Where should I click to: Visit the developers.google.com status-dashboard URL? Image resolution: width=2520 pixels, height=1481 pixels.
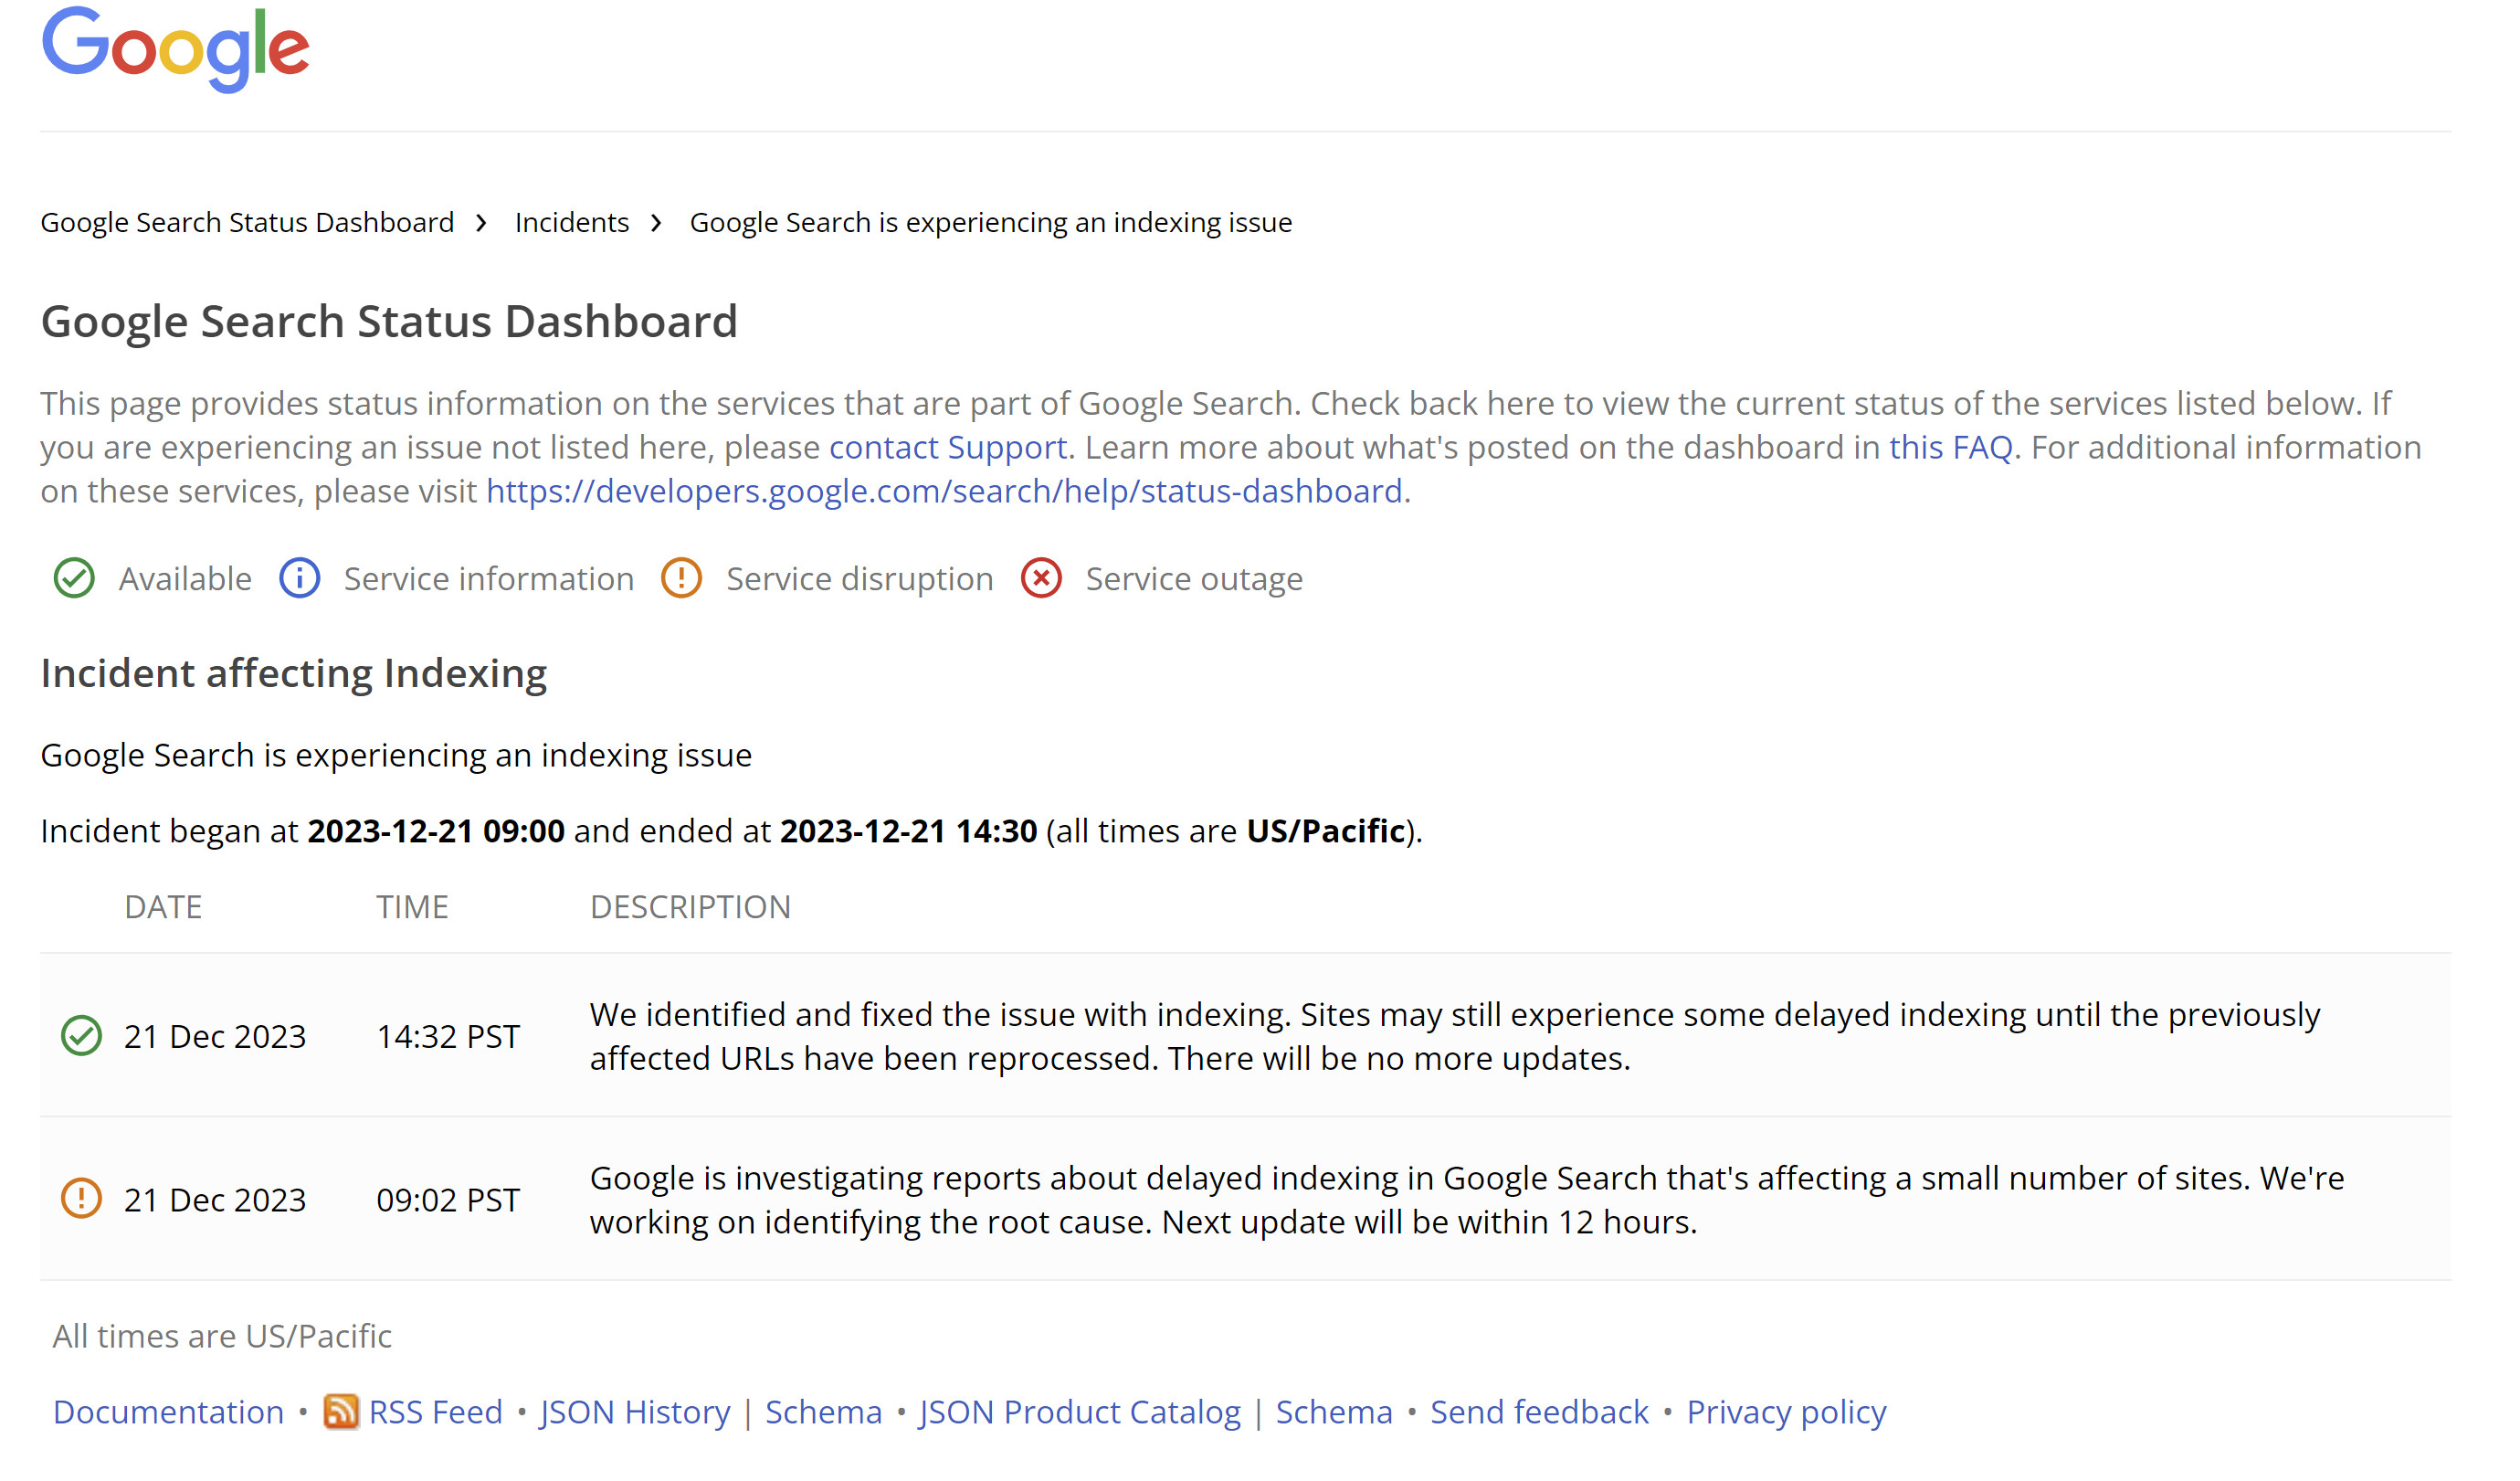(943, 491)
